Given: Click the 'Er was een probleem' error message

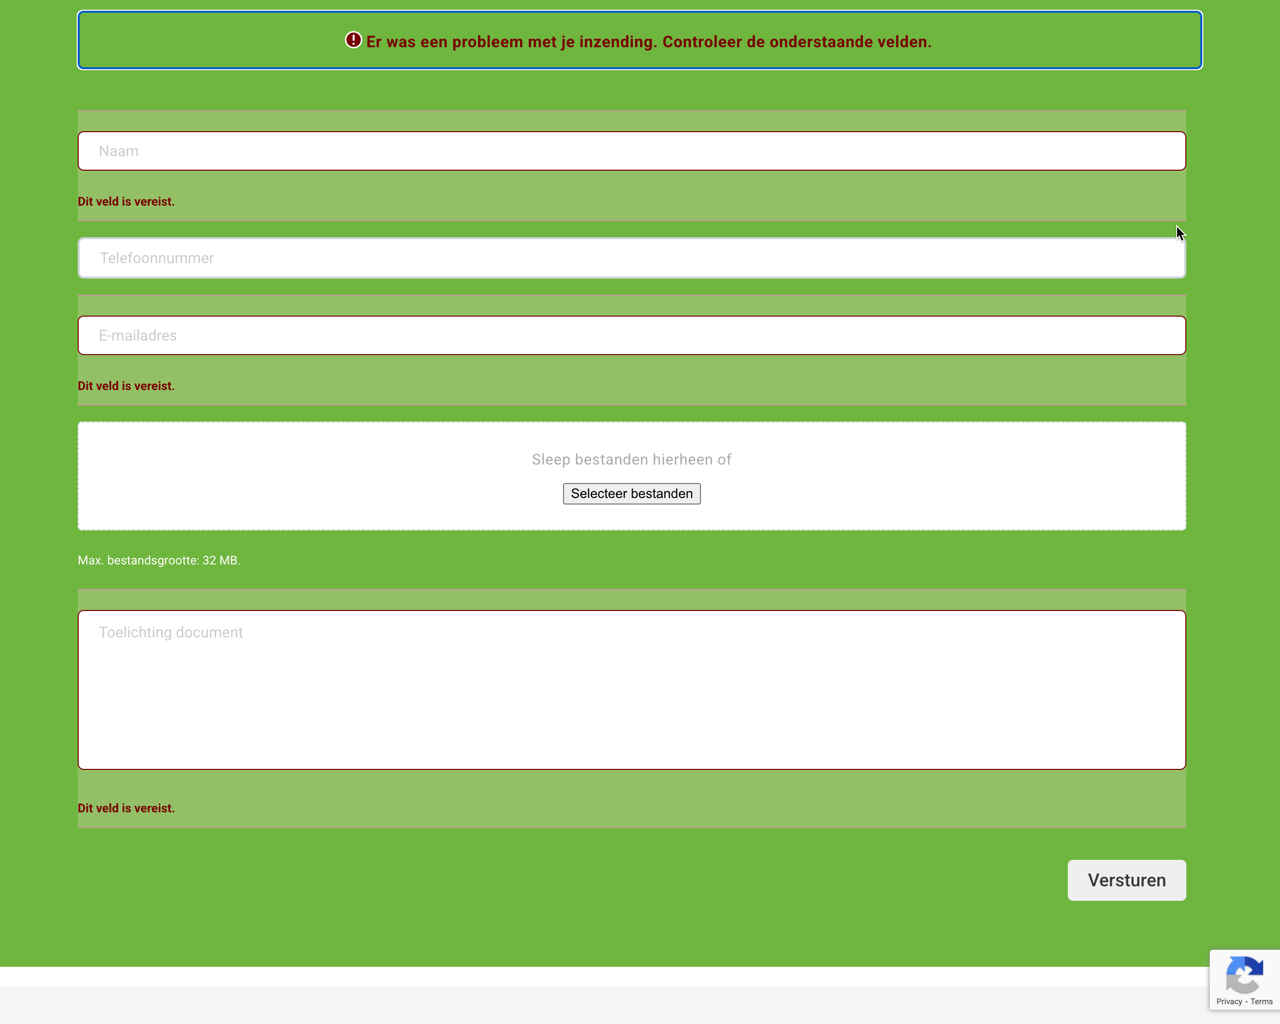Looking at the screenshot, I should click(648, 42).
